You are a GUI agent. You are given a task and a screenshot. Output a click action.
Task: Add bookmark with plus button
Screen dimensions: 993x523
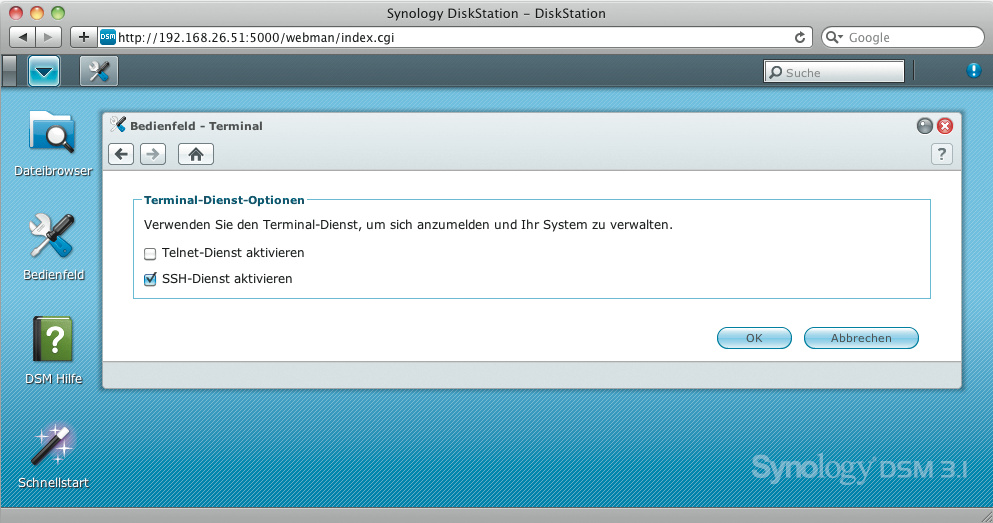point(83,37)
